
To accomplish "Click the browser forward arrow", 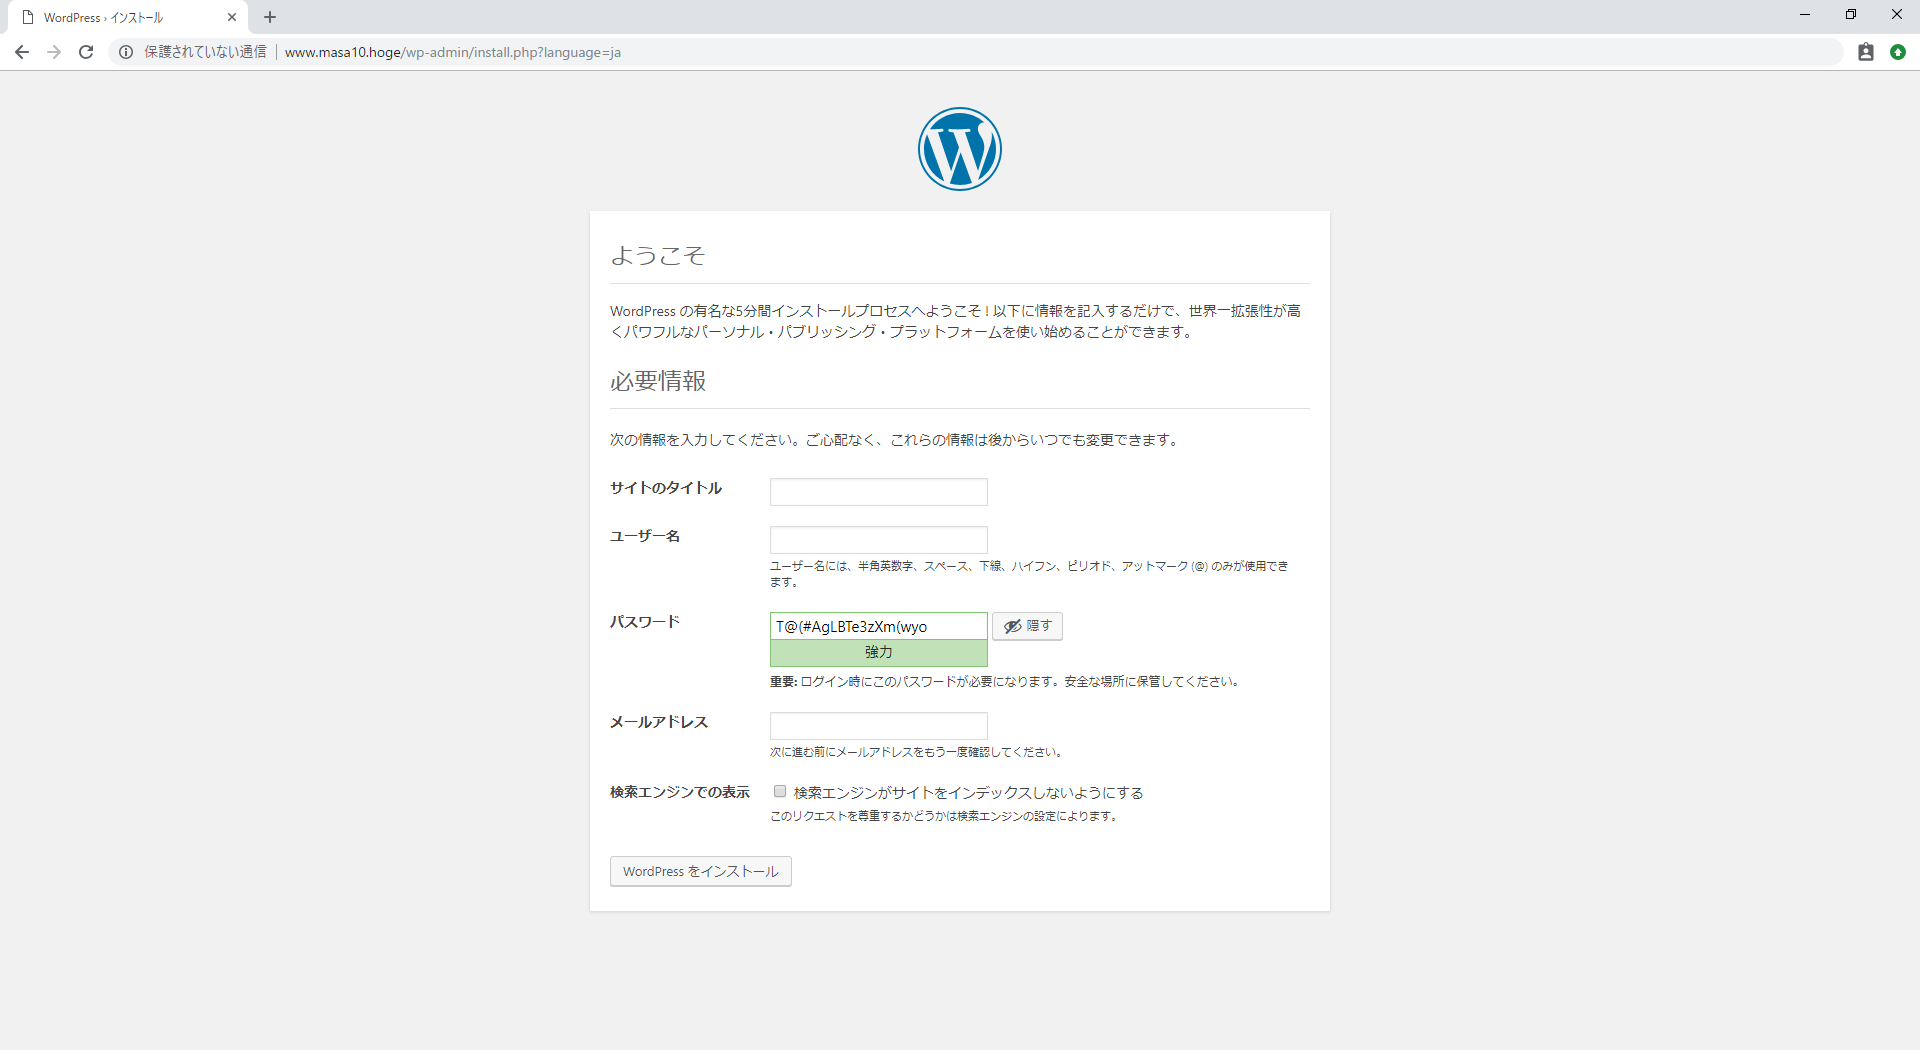I will pyautogui.click(x=54, y=52).
